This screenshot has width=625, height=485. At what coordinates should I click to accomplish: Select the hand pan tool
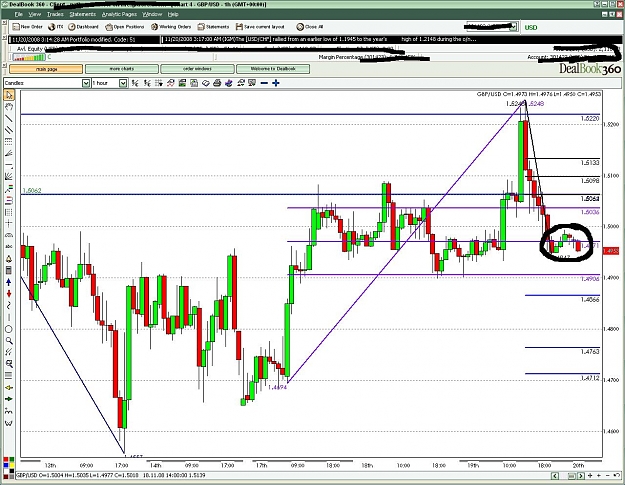[x=9, y=106]
